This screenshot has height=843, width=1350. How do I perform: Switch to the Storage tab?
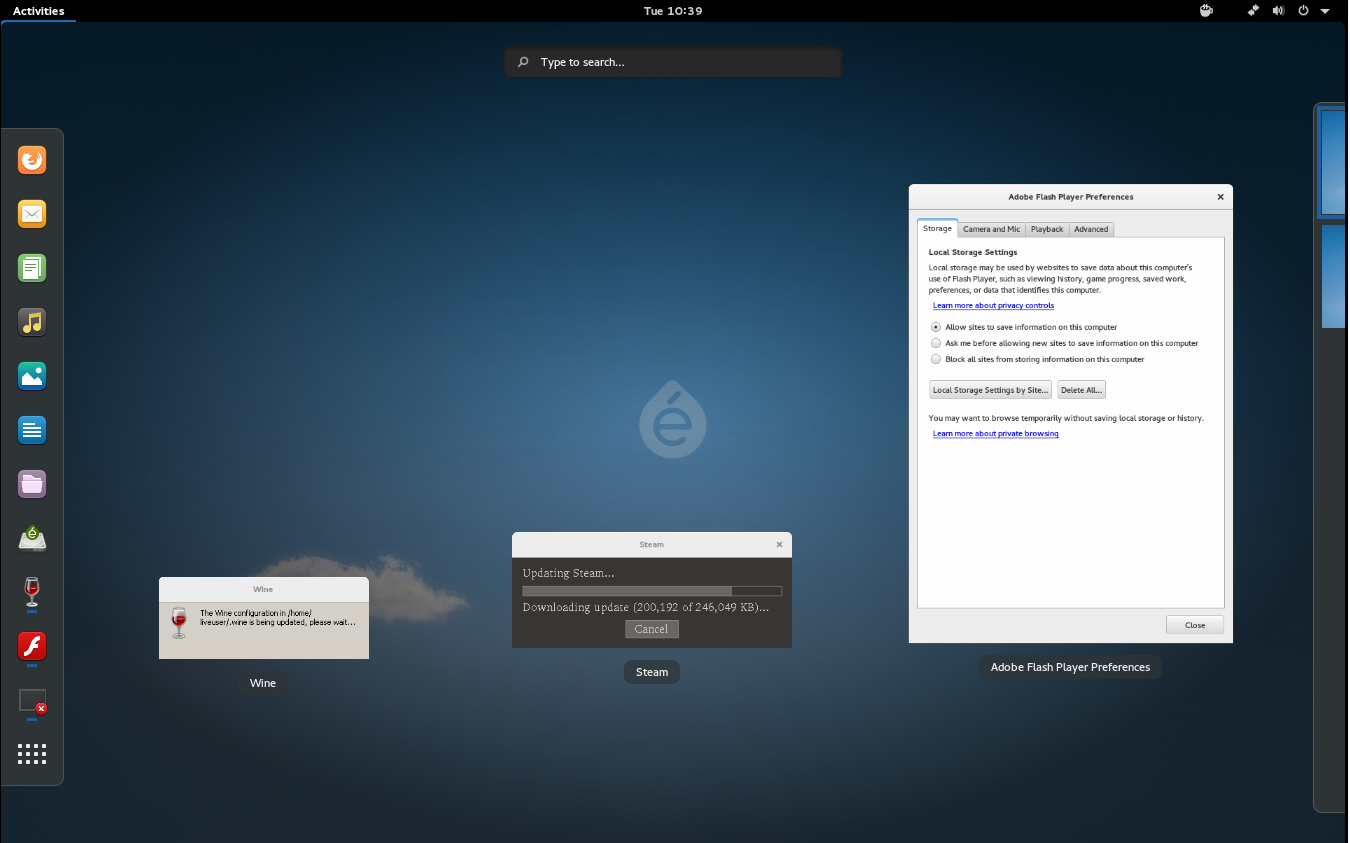(937, 229)
